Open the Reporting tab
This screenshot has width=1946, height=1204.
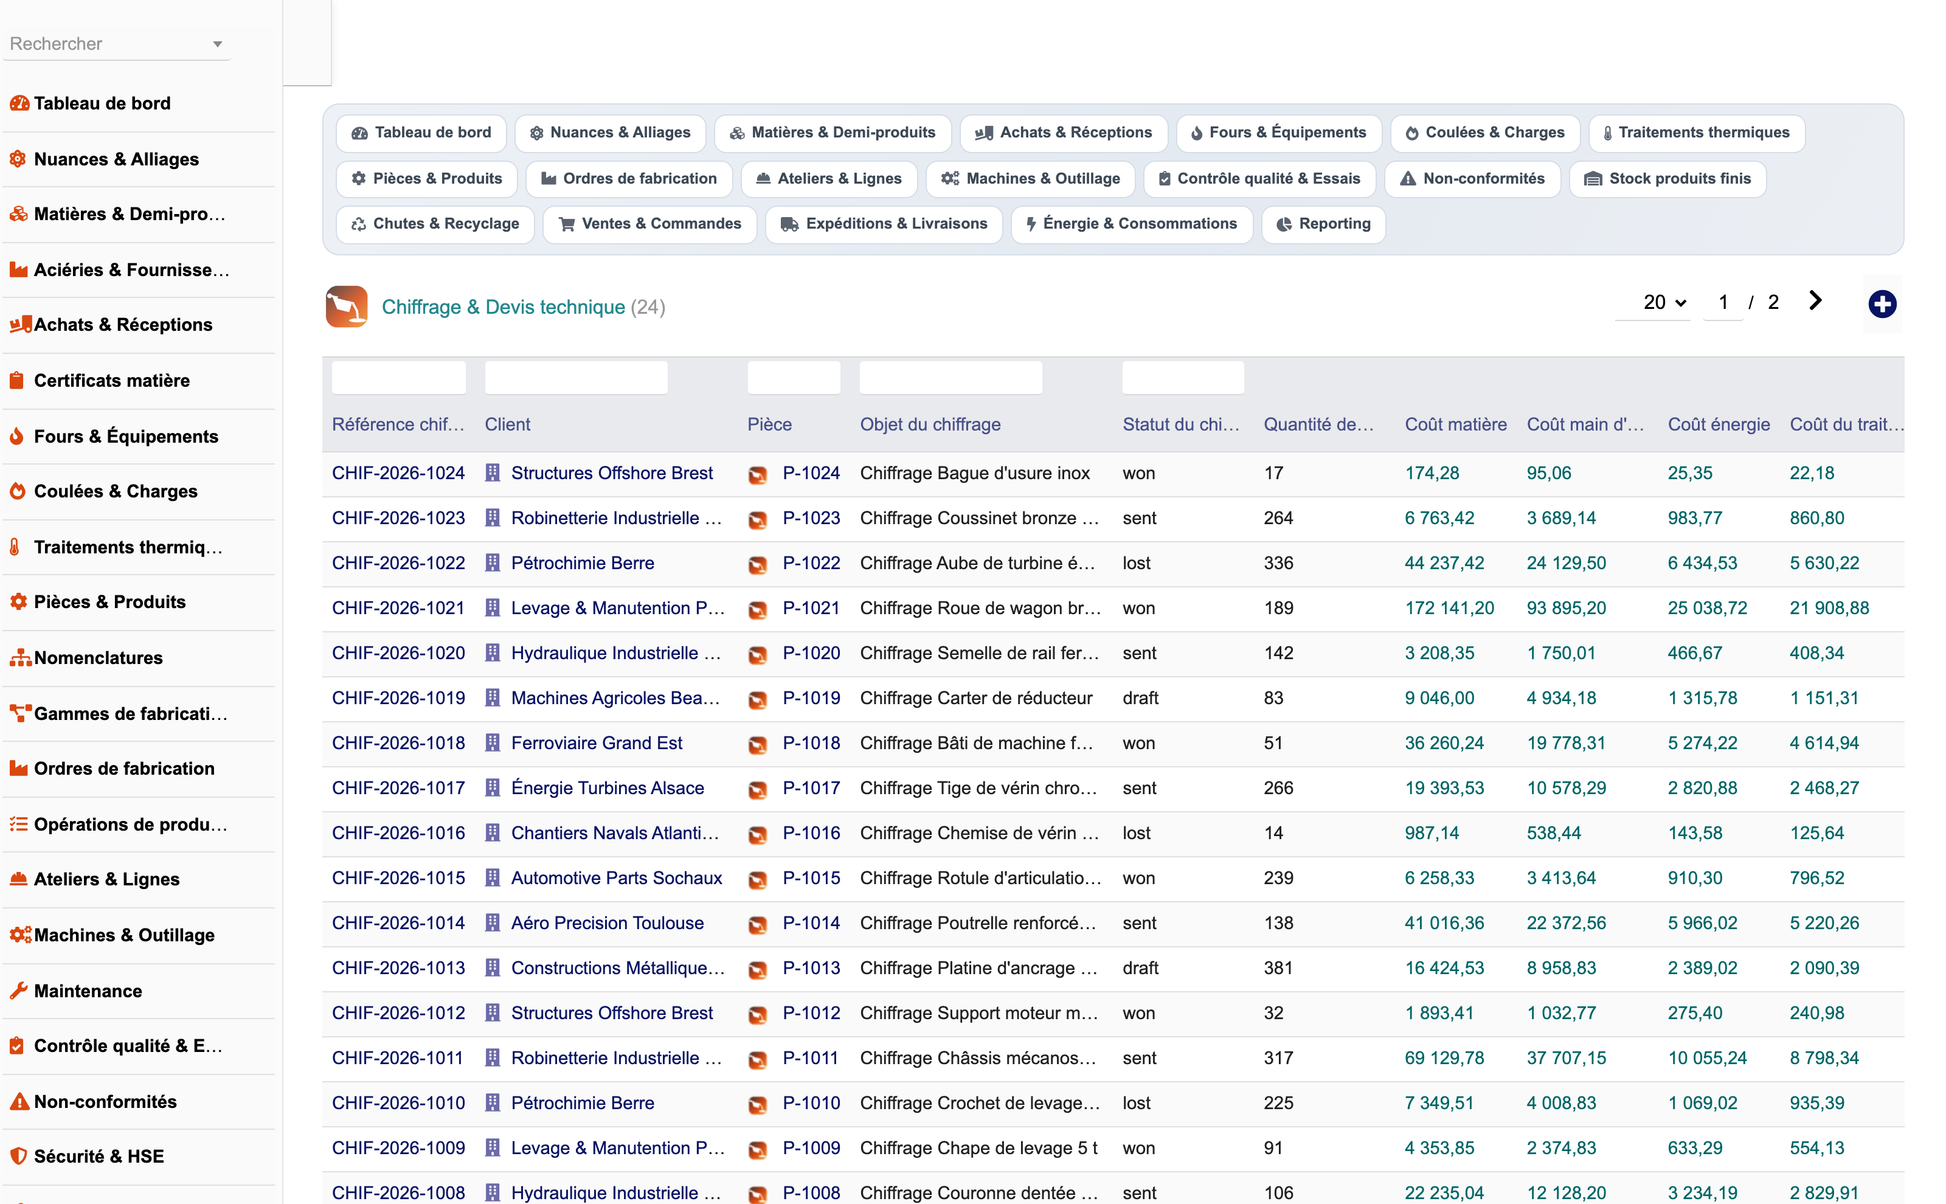(1323, 224)
